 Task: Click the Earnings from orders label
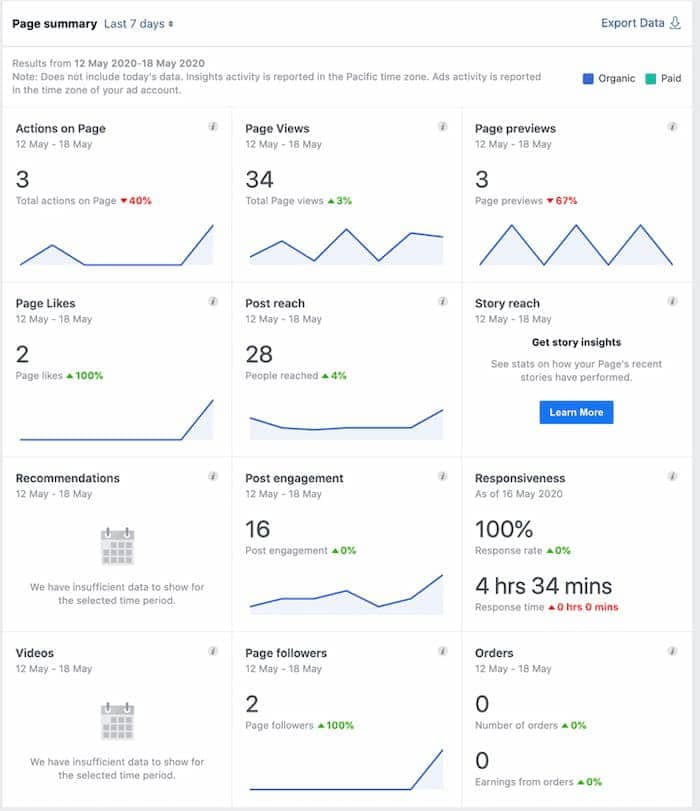[524, 782]
